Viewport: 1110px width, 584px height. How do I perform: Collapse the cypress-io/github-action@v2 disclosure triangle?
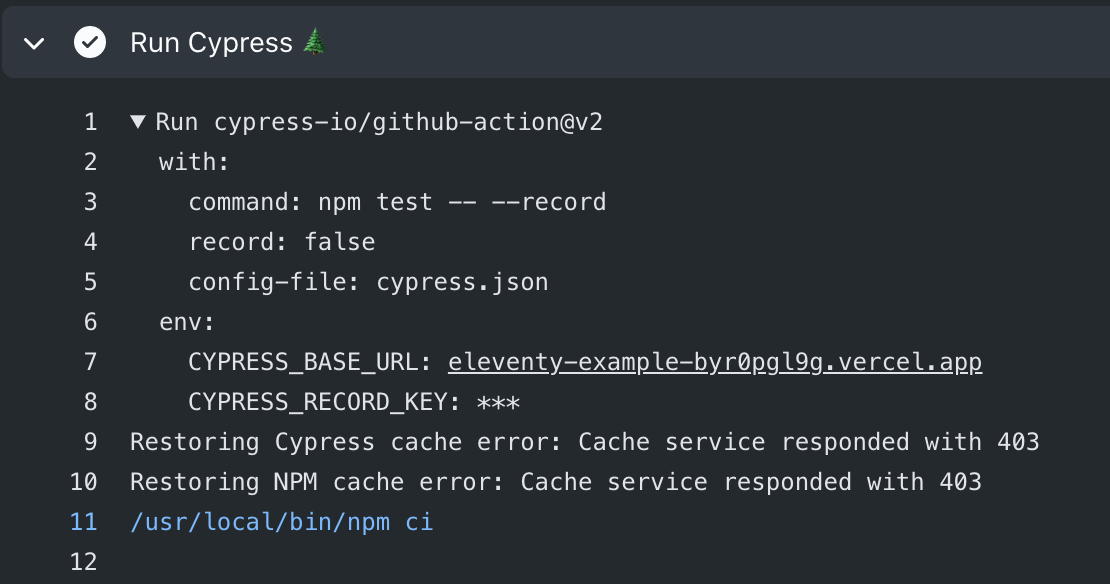click(138, 122)
